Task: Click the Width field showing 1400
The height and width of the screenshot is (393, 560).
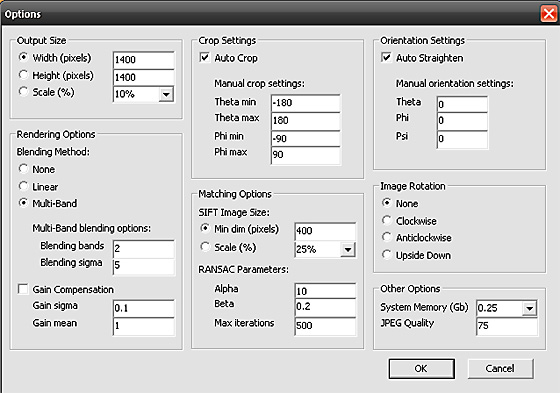Action: [x=144, y=60]
